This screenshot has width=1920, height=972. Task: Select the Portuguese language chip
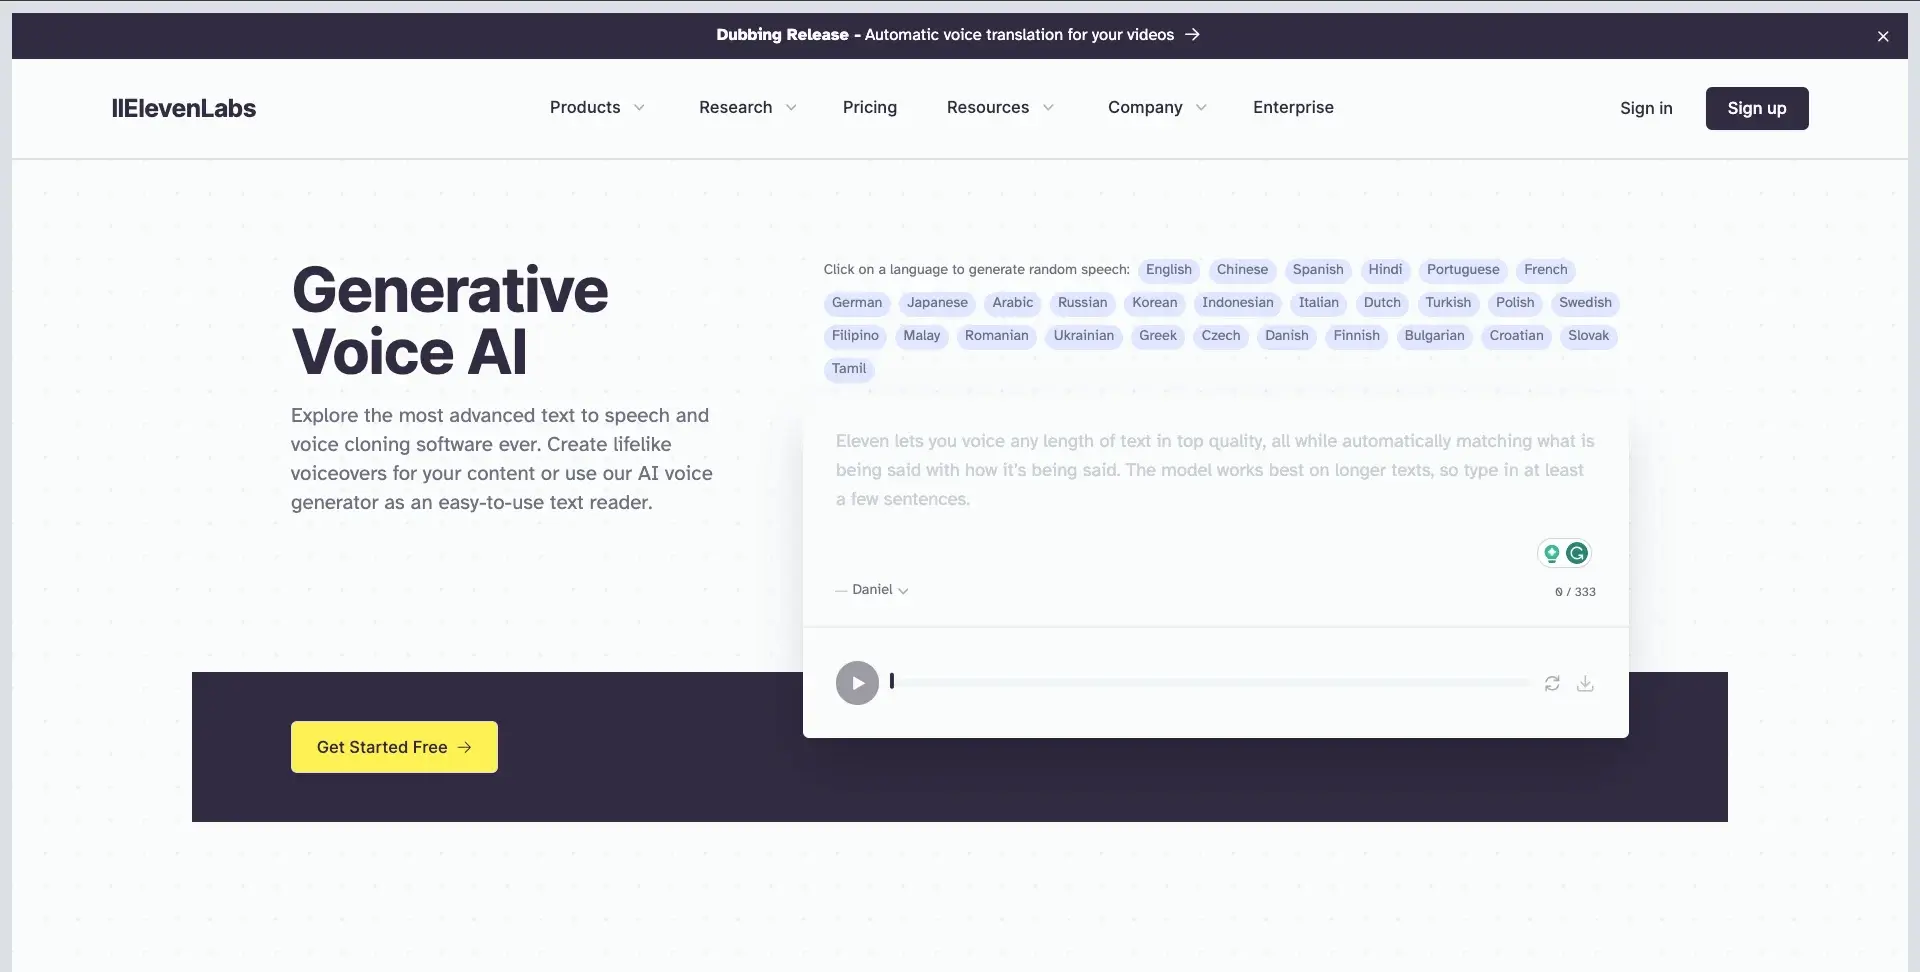1463,270
